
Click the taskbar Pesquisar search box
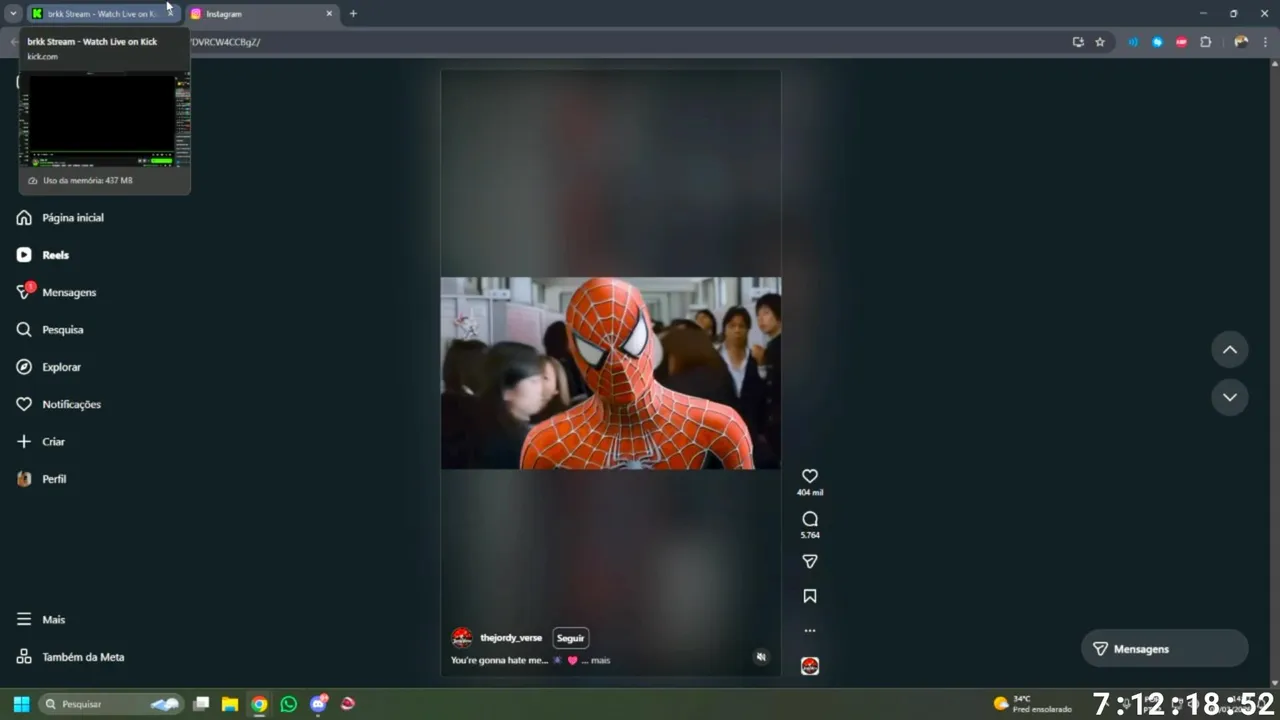[110, 704]
